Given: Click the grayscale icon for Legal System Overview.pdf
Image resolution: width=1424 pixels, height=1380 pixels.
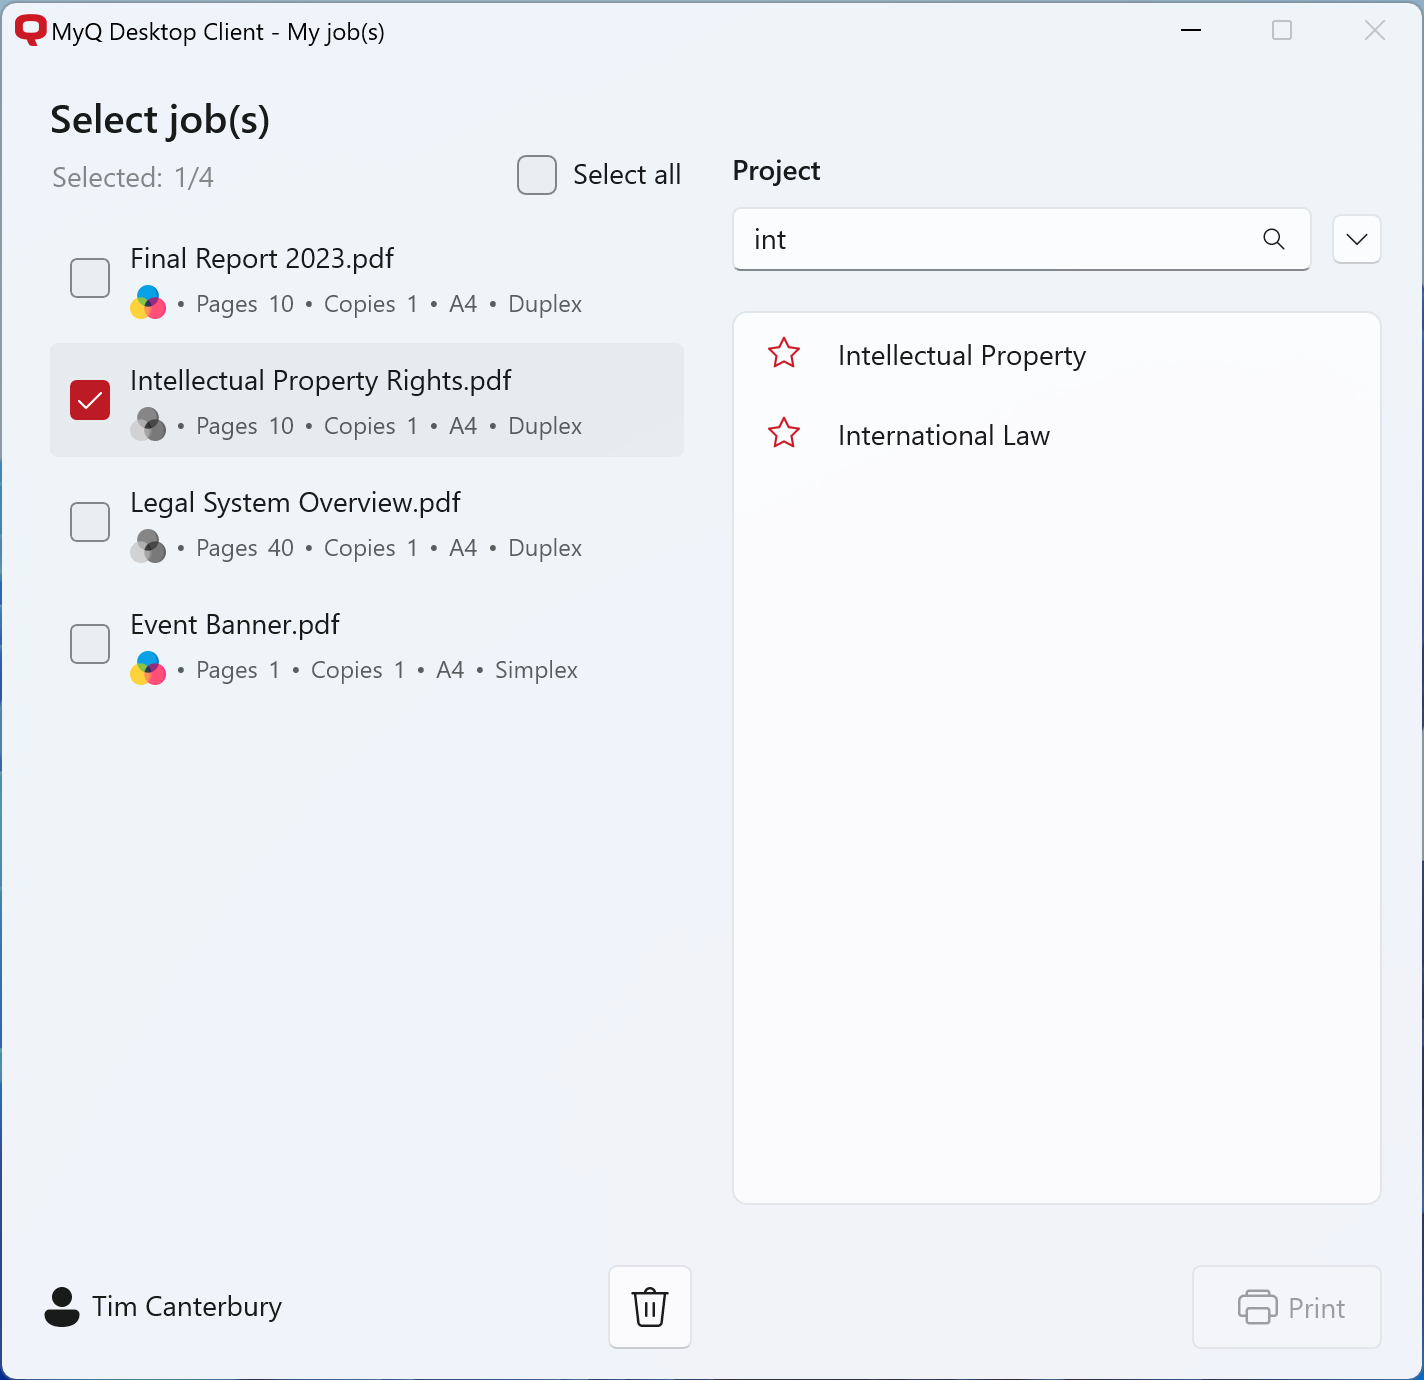Looking at the screenshot, I should point(148,547).
